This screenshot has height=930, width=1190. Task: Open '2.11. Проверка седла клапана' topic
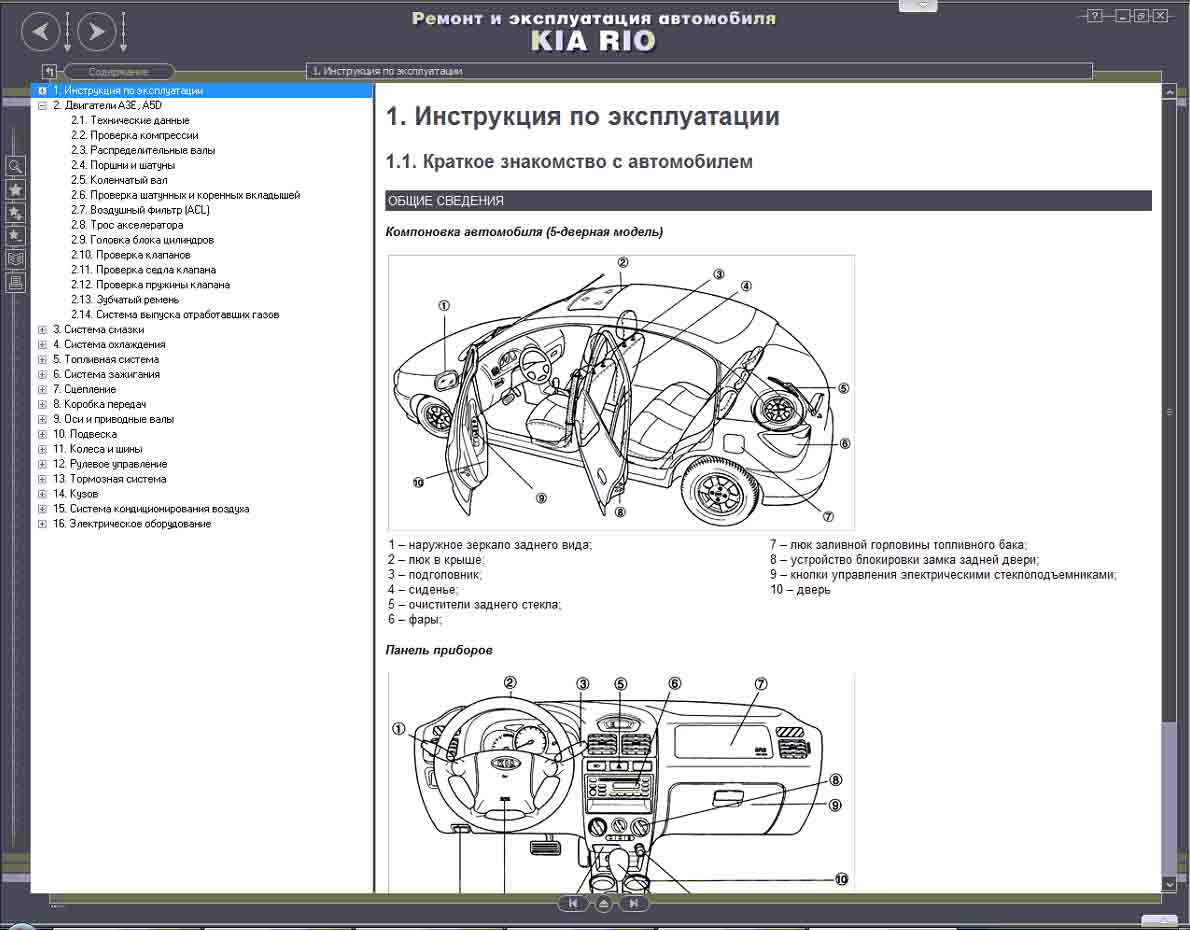(x=143, y=270)
